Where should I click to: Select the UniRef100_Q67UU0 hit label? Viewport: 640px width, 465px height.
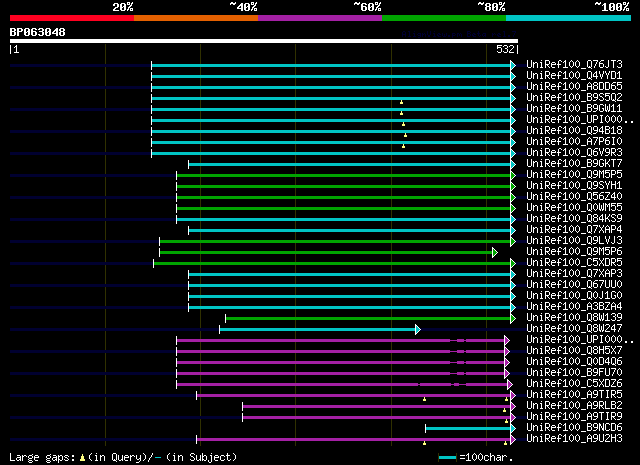point(574,285)
